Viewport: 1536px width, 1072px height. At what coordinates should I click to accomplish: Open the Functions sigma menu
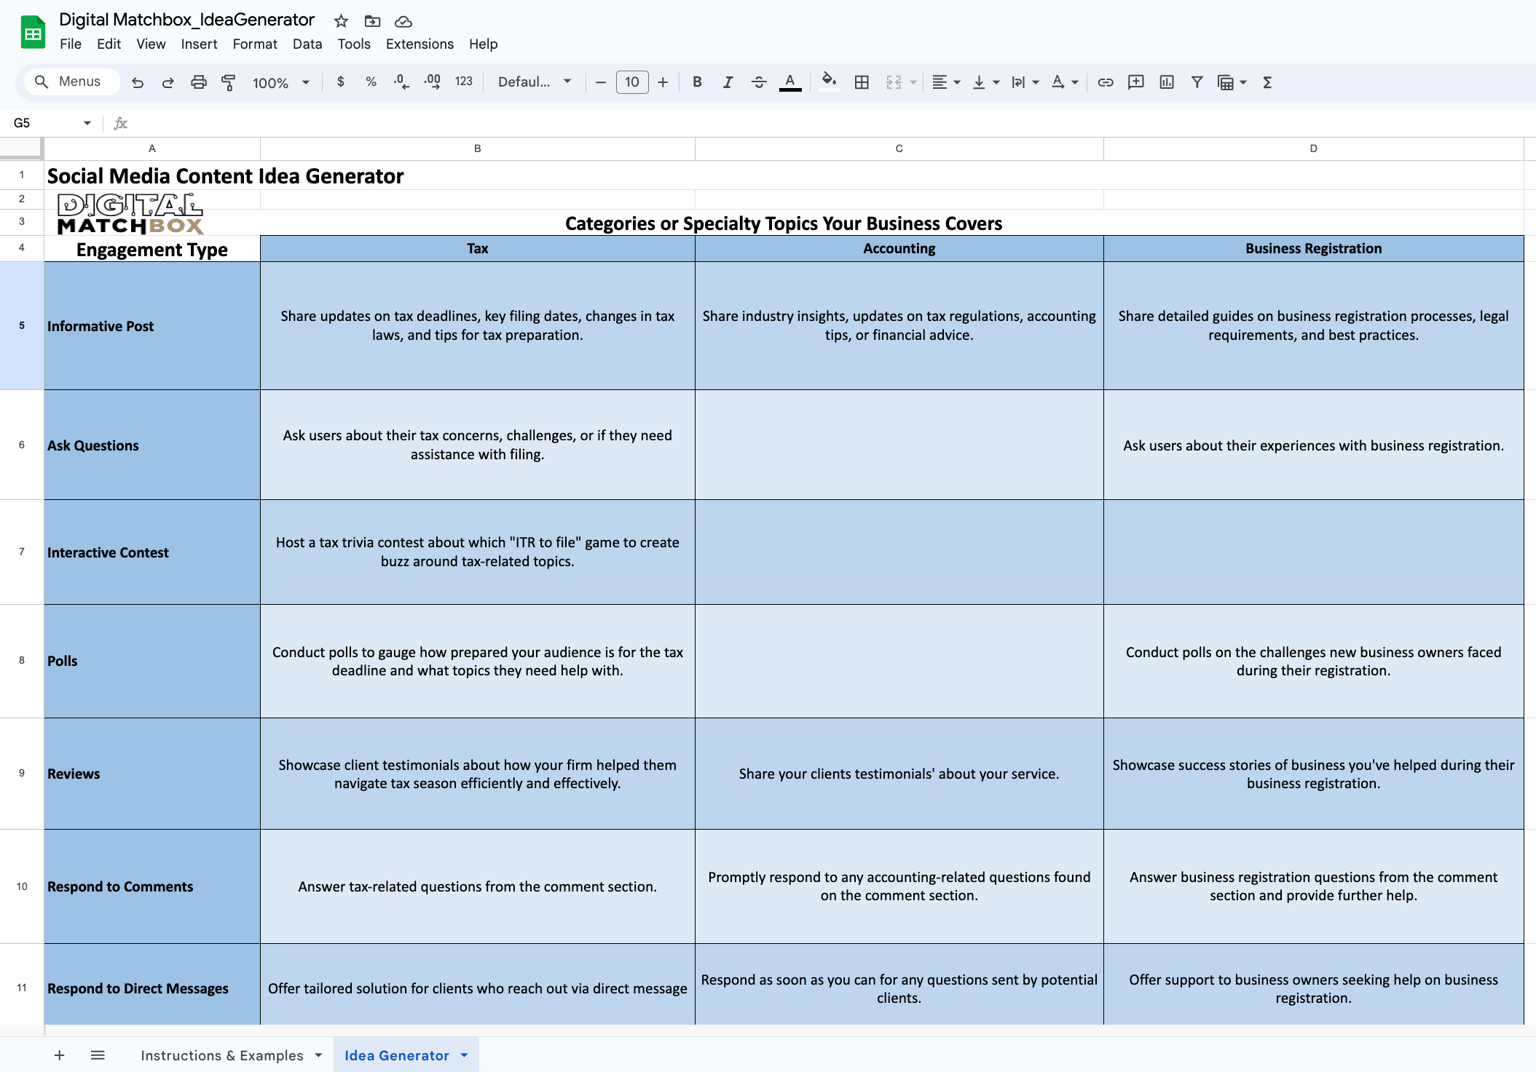1267,82
